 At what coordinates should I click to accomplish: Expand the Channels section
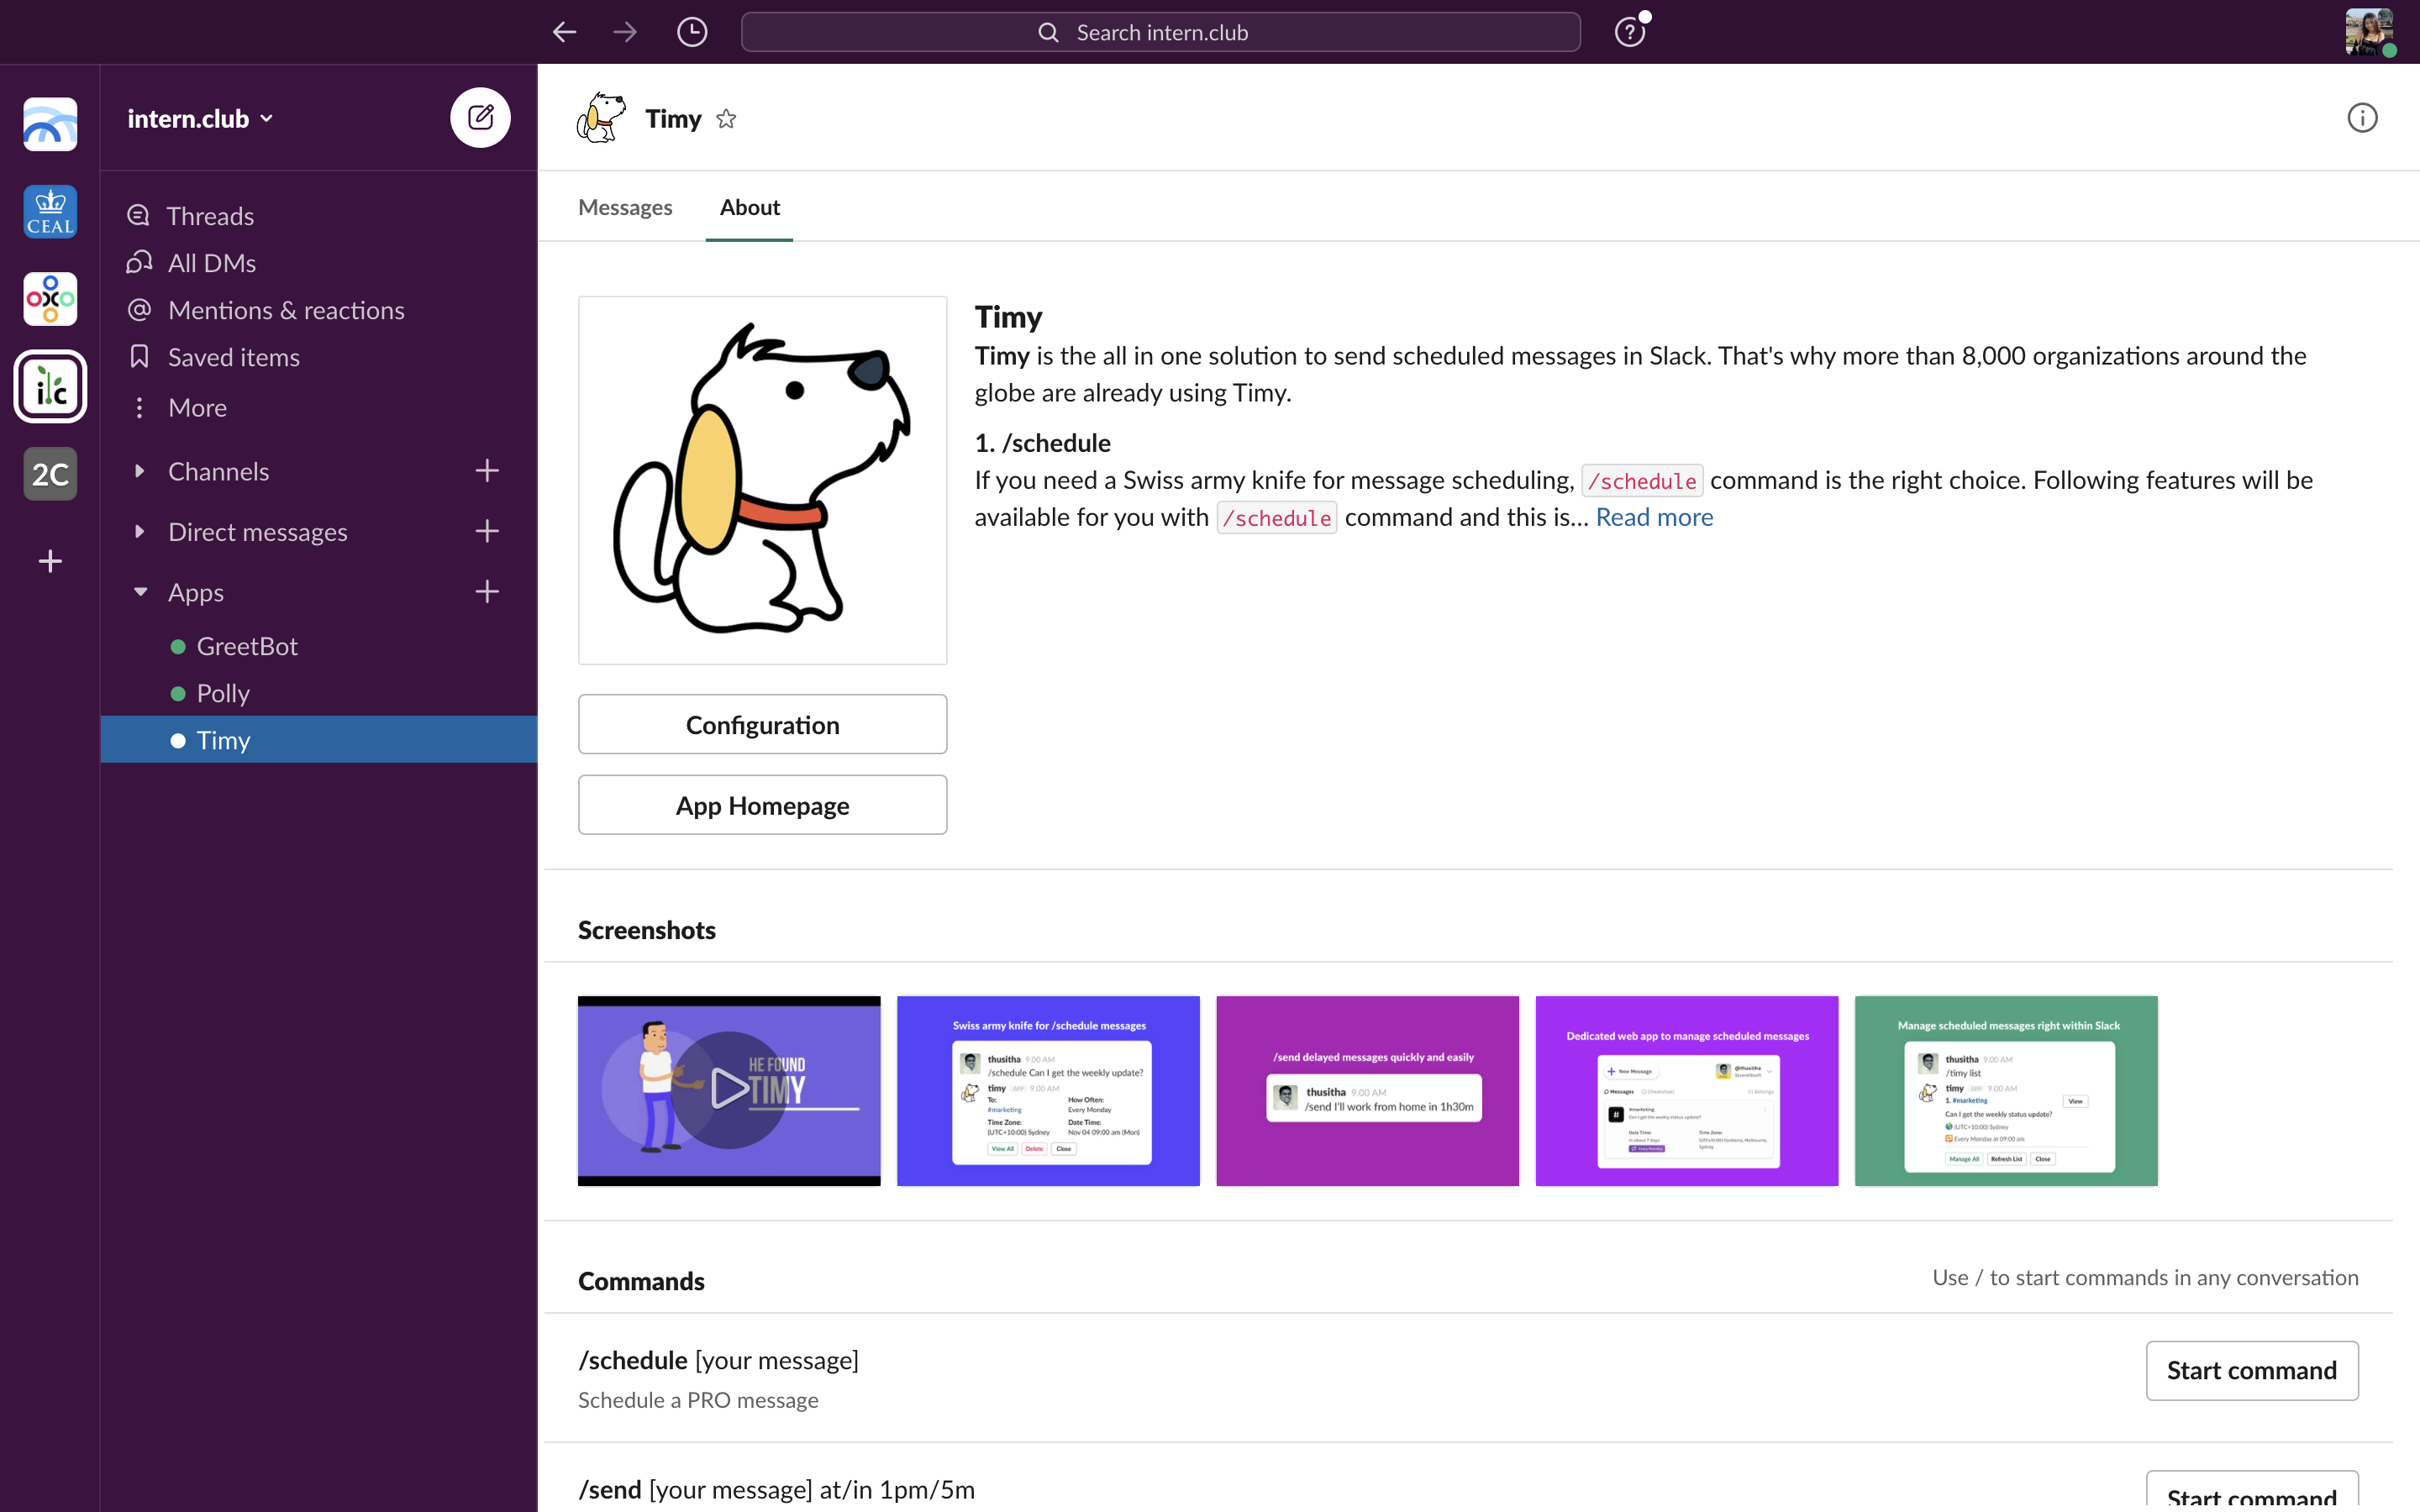(139, 471)
